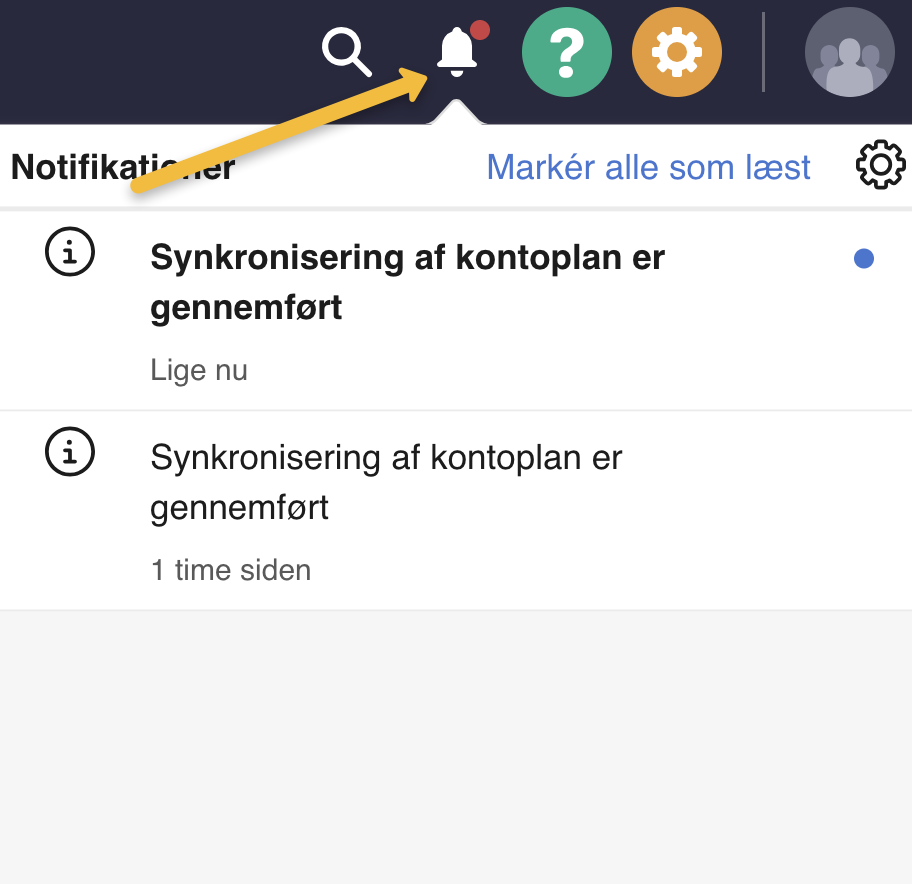Screen dimensions: 912x884
Task: Click the 'Lige nu' timestamp
Action: coord(199,370)
